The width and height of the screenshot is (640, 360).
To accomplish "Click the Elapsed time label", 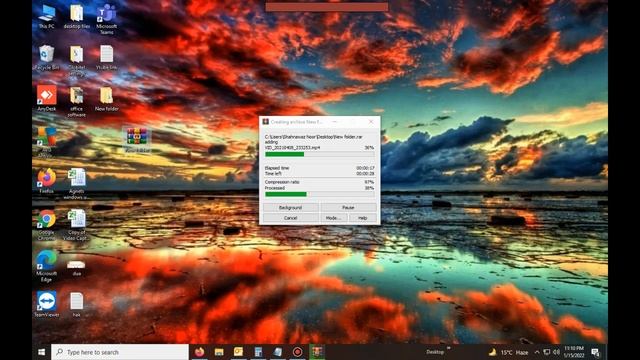I will click(277, 168).
